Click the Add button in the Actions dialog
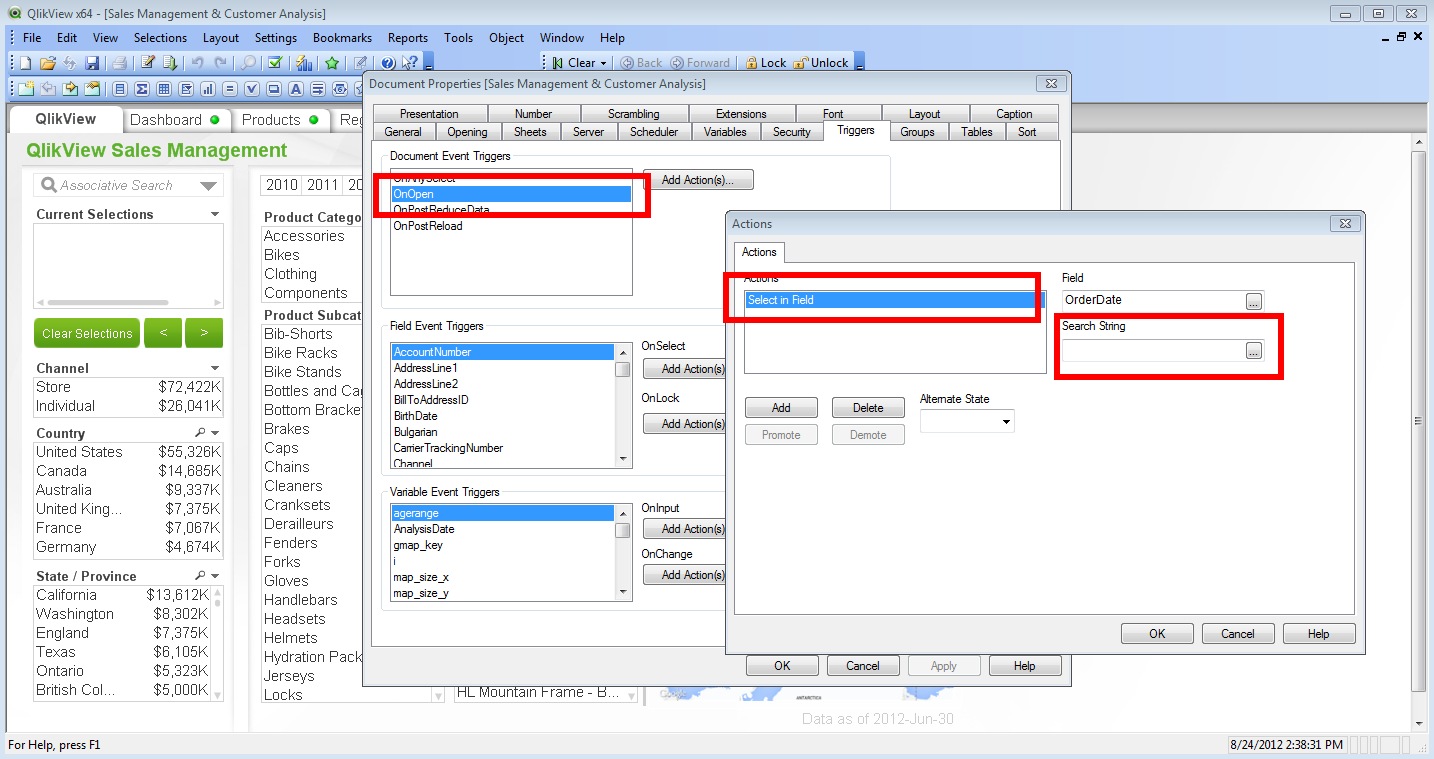 point(781,408)
